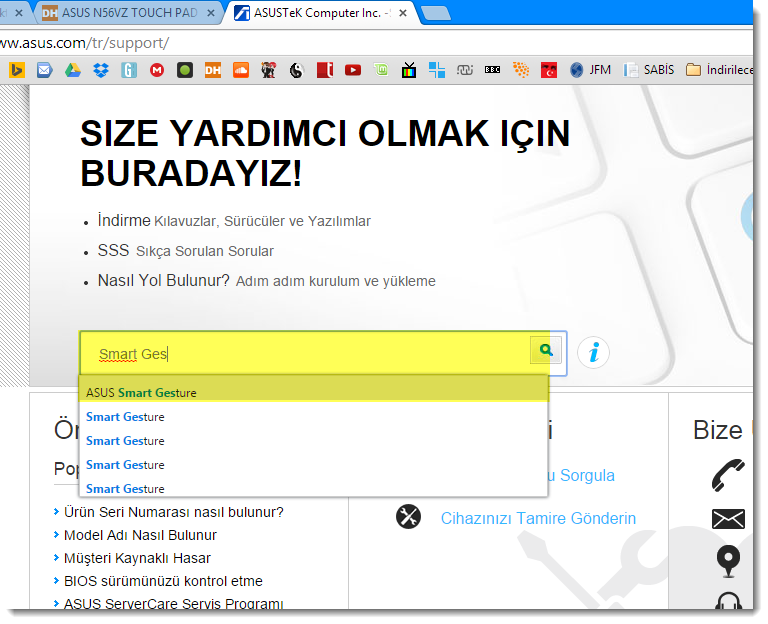Viewport: 768px width, 624px height.
Task: Click İndirme Kılavuzlar, Sürücüler ve Yazılımlar text
Action: tap(234, 220)
